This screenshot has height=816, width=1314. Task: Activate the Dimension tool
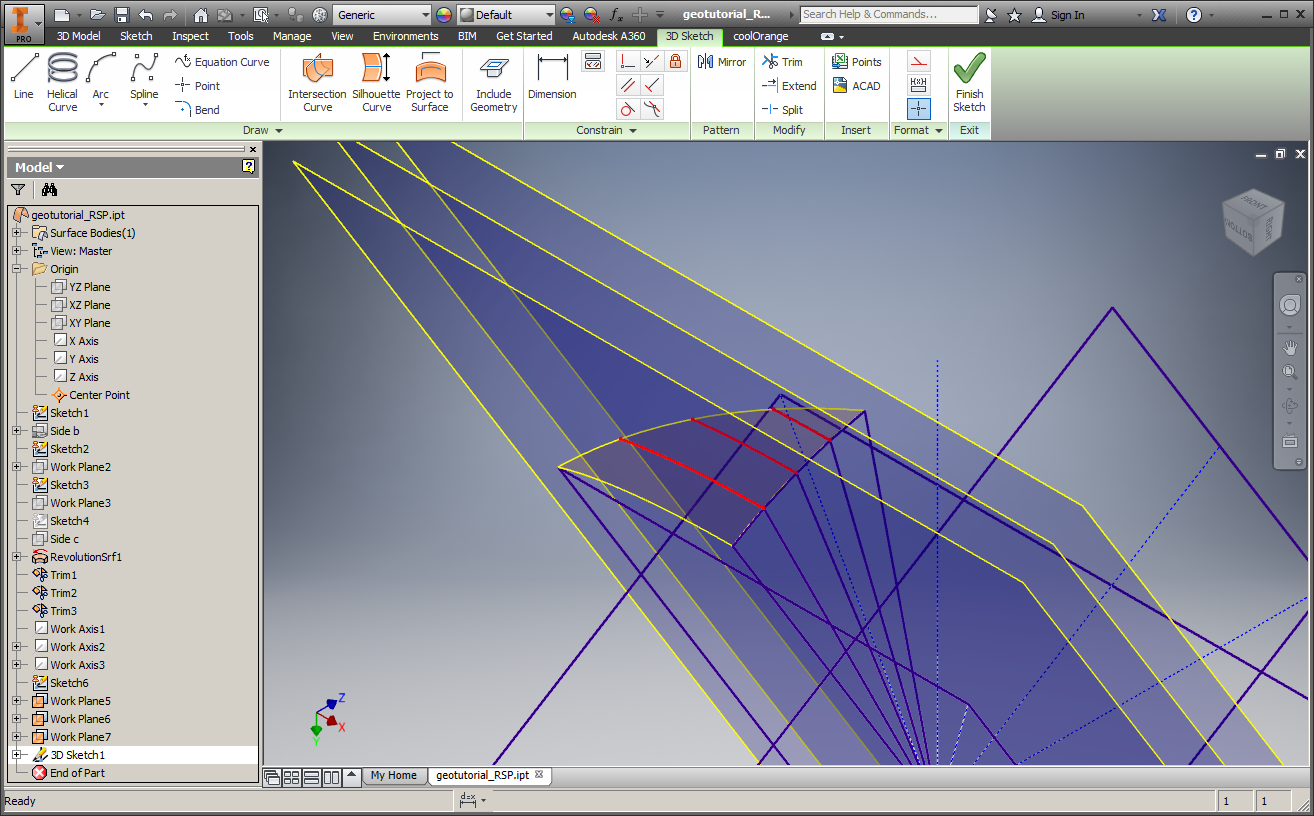(x=552, y=77)
